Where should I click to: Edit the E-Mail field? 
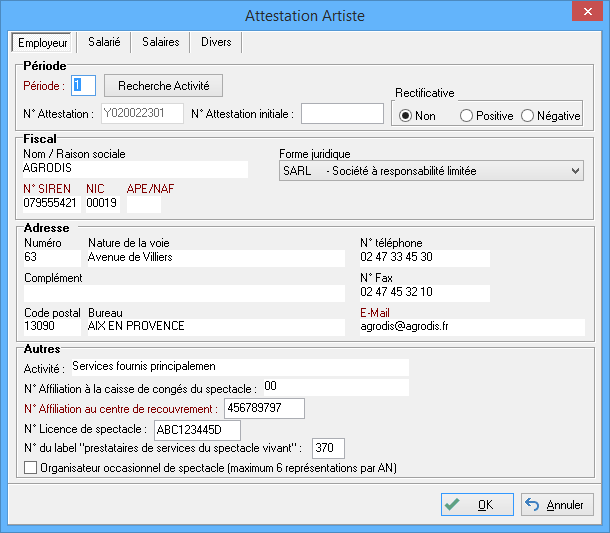click(472, 327)
